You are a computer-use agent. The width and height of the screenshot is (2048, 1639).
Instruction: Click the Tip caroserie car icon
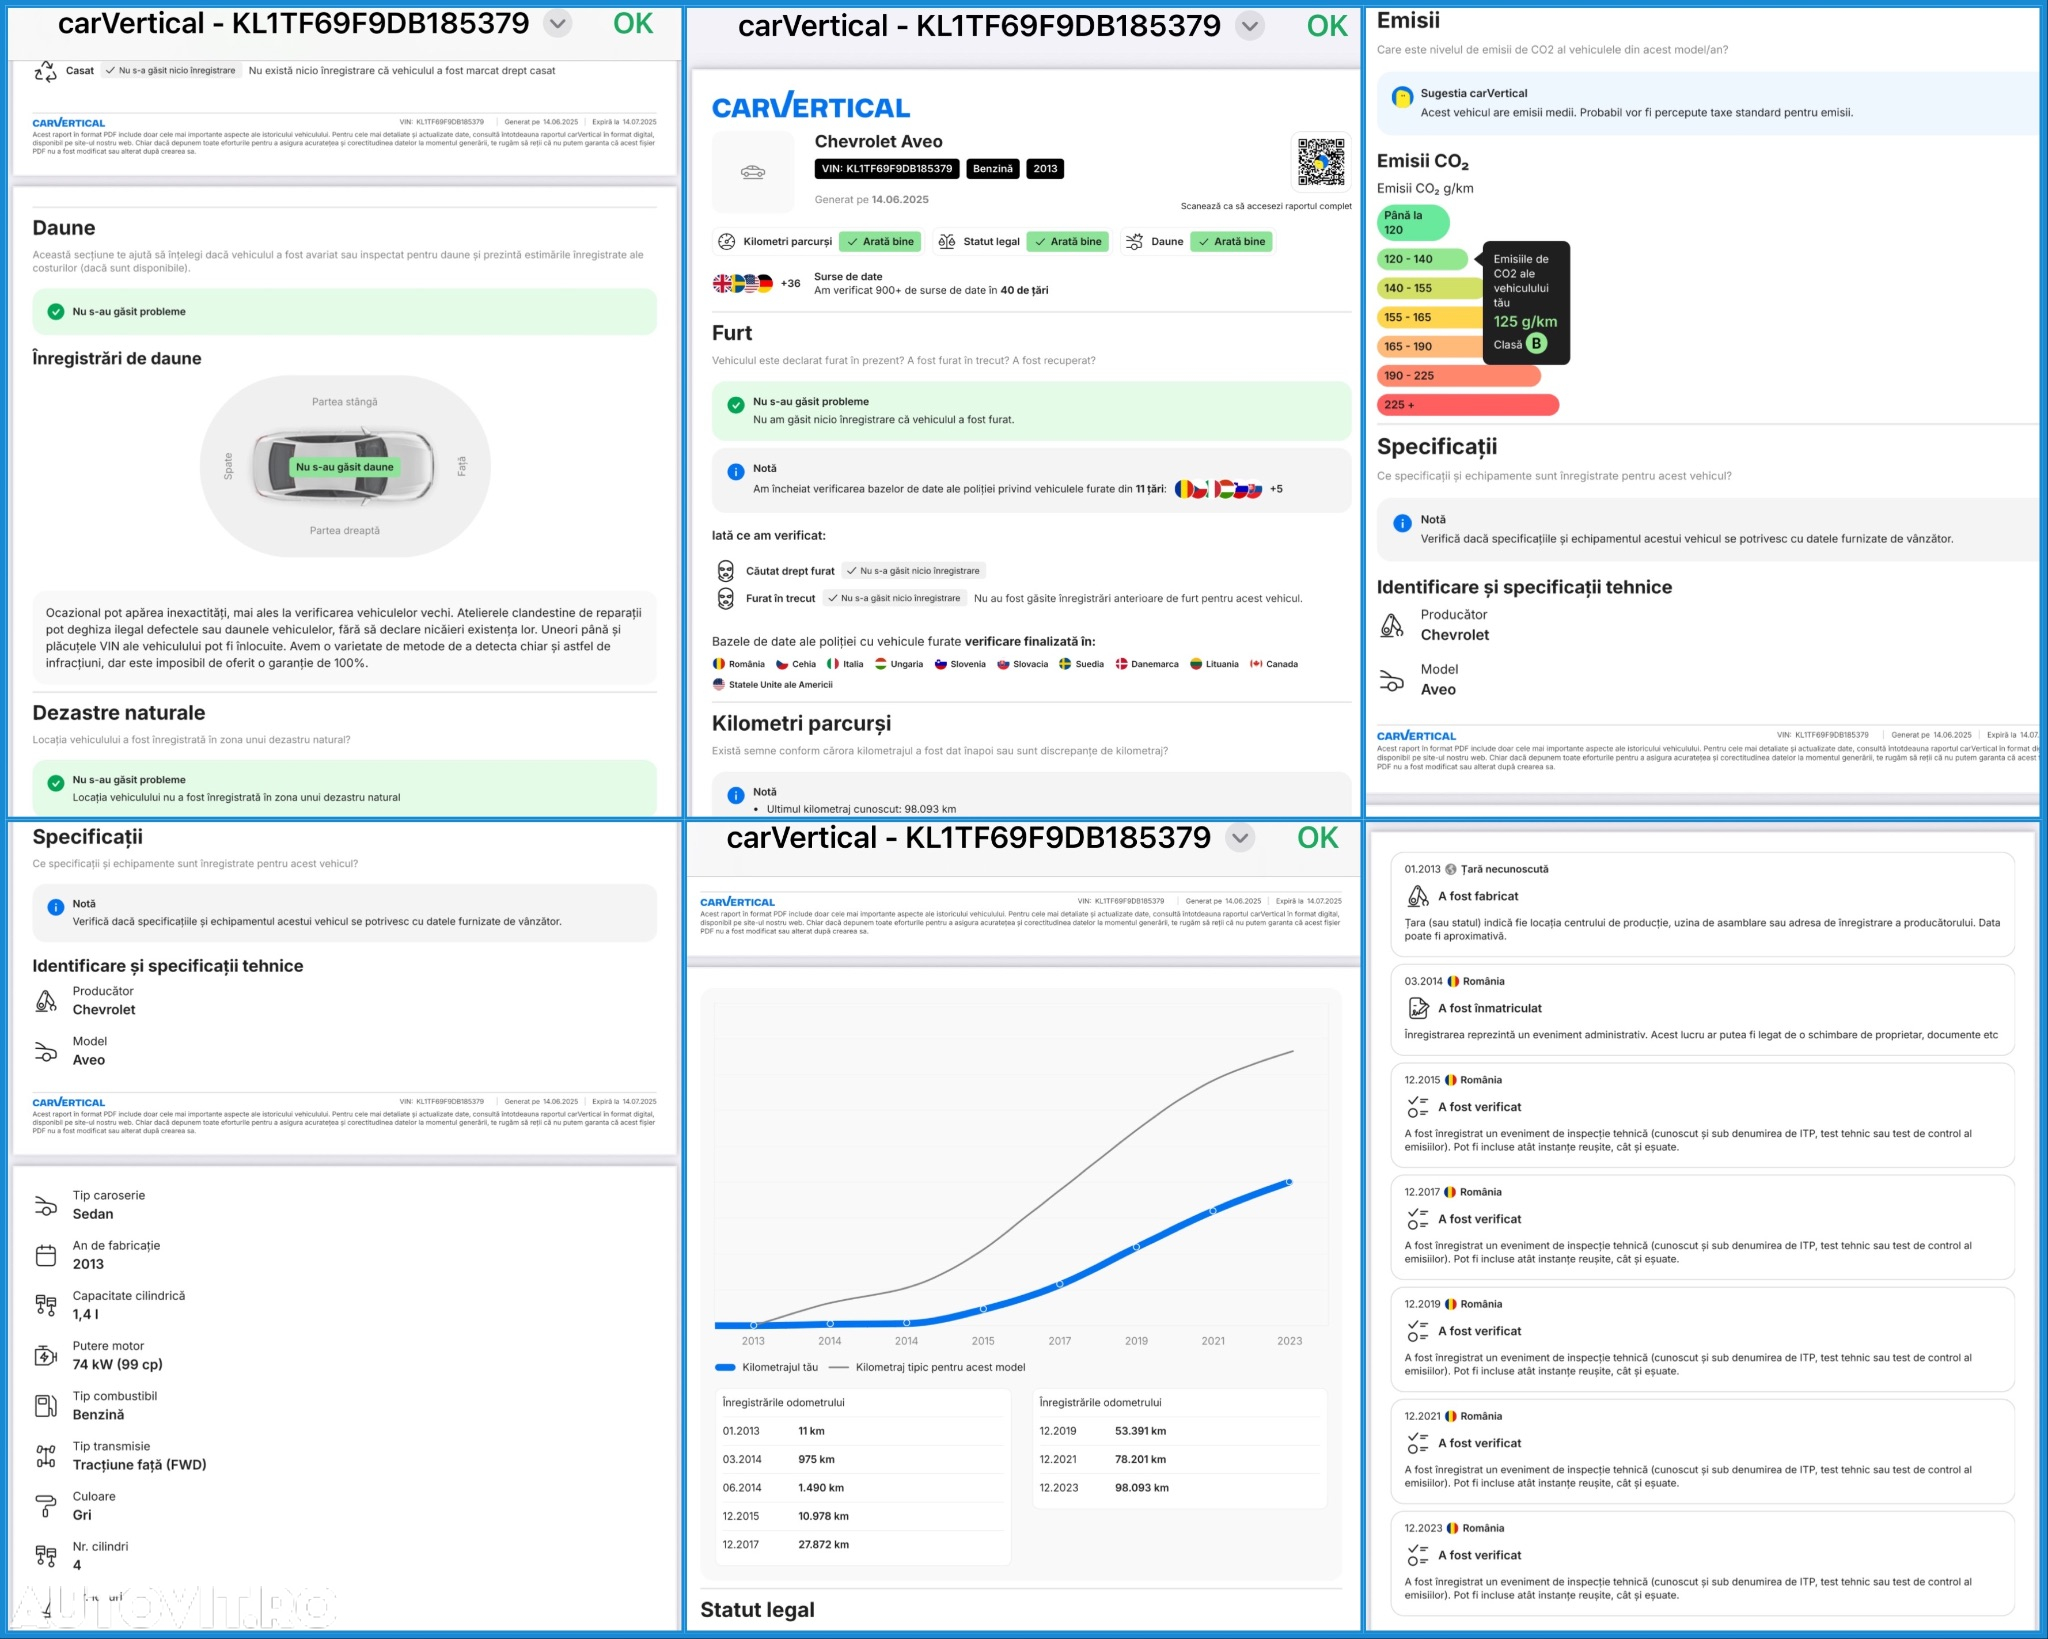46,1205
